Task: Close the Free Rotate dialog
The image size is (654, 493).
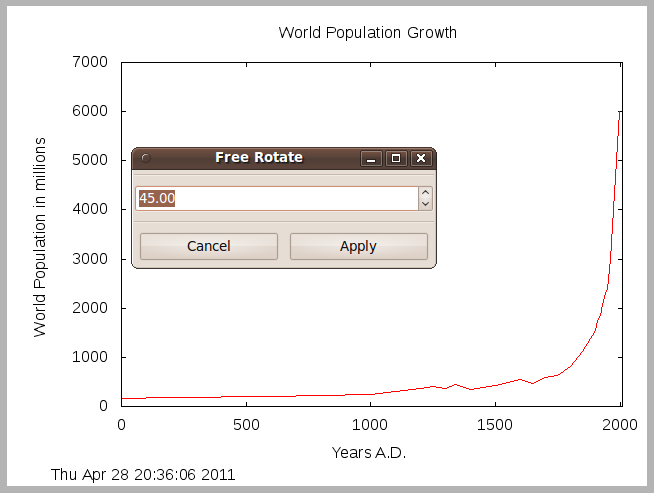Action: [421, 158]
